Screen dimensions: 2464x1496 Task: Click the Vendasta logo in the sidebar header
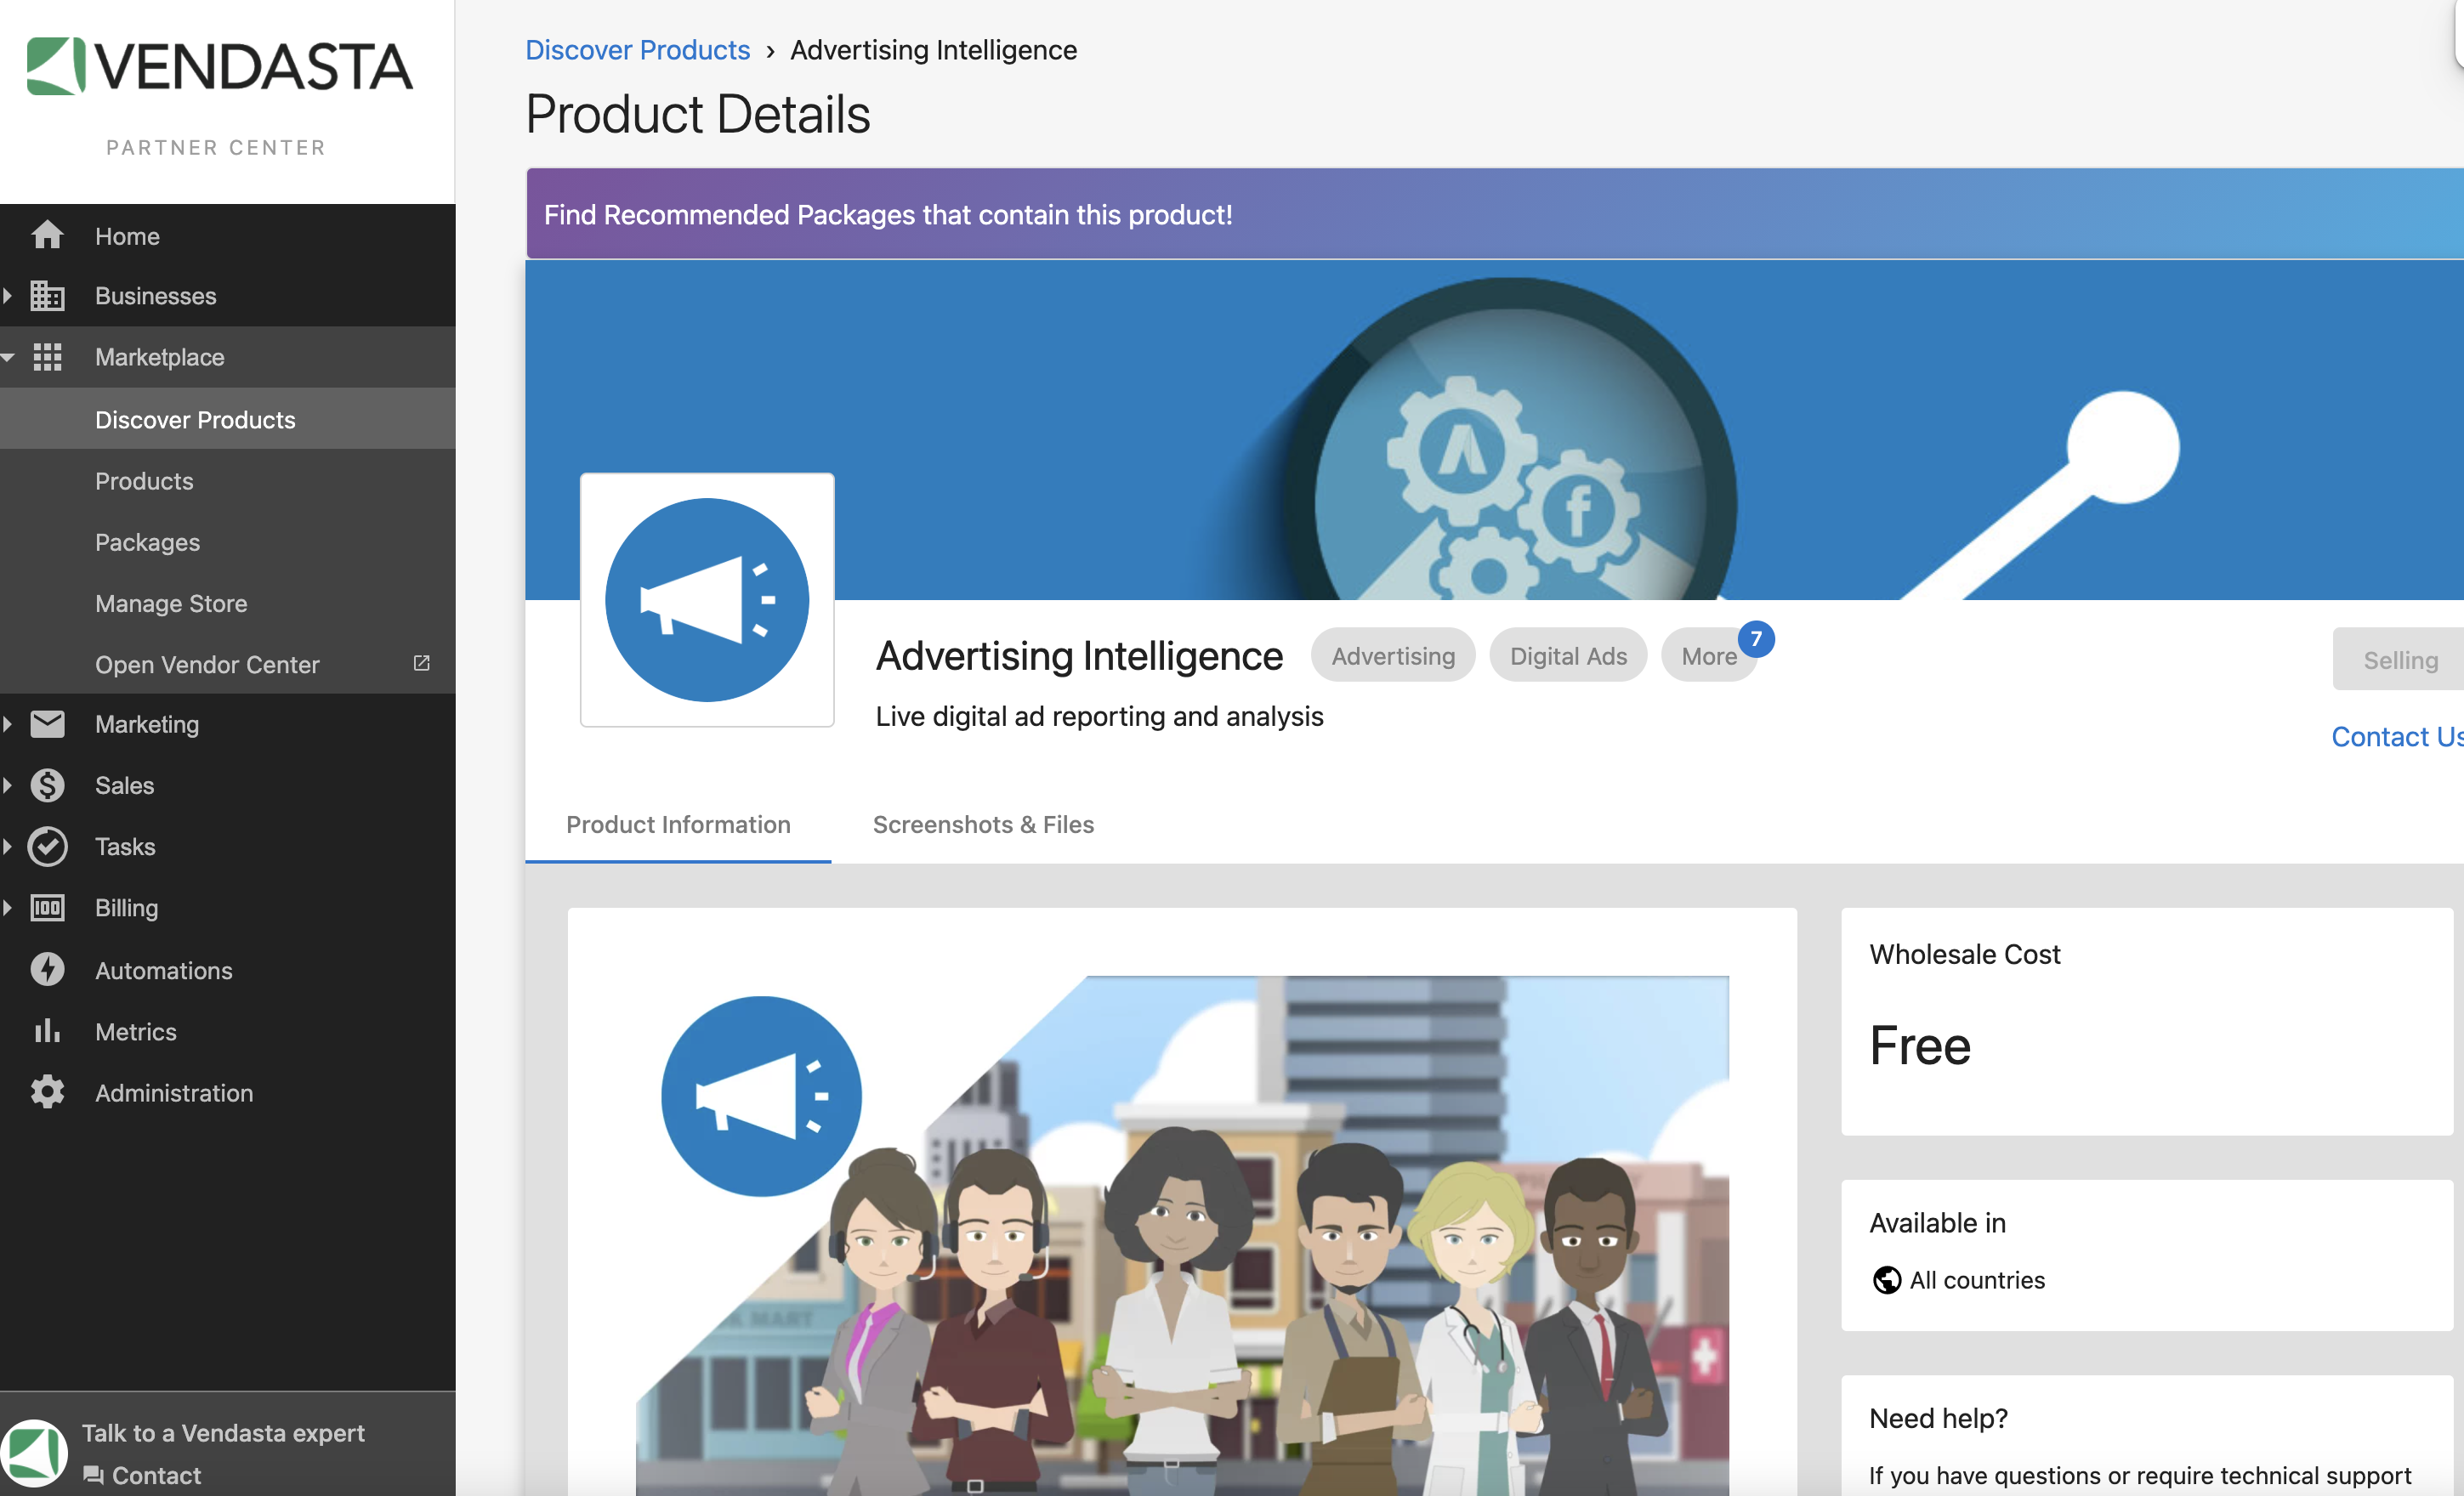[x=219, y=66]
